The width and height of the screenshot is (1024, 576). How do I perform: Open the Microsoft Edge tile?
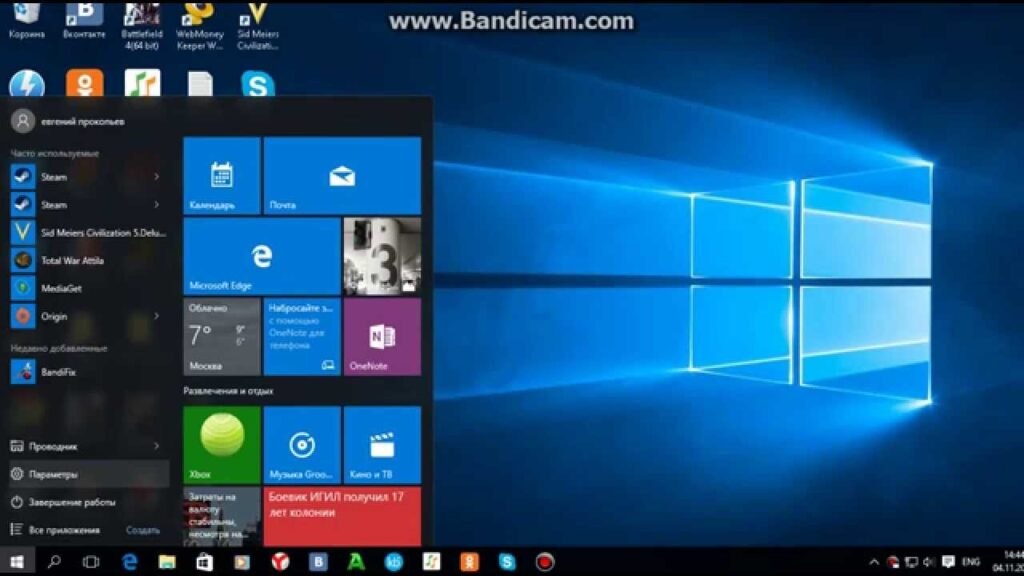[261, 256]
